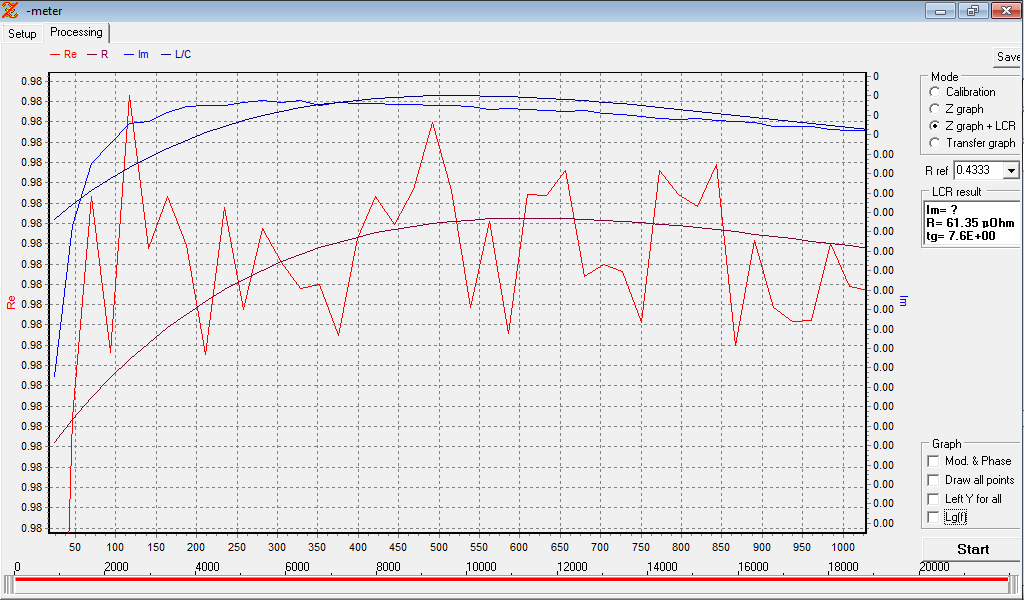1024x600 pixels.
Task: Click the Save button
Action: coord(1008,57)
